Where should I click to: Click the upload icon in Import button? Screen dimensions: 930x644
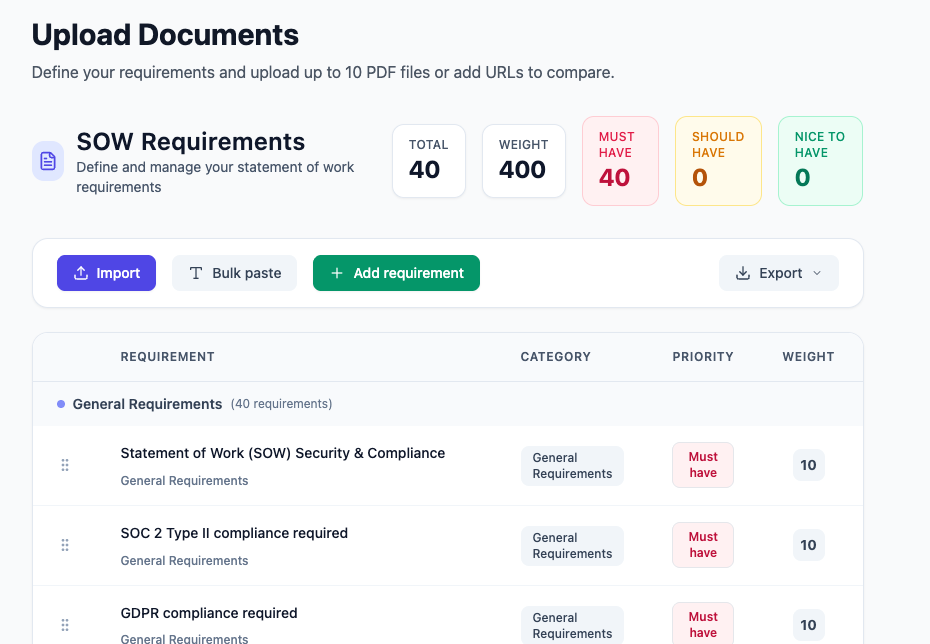(x=81, y=273)
